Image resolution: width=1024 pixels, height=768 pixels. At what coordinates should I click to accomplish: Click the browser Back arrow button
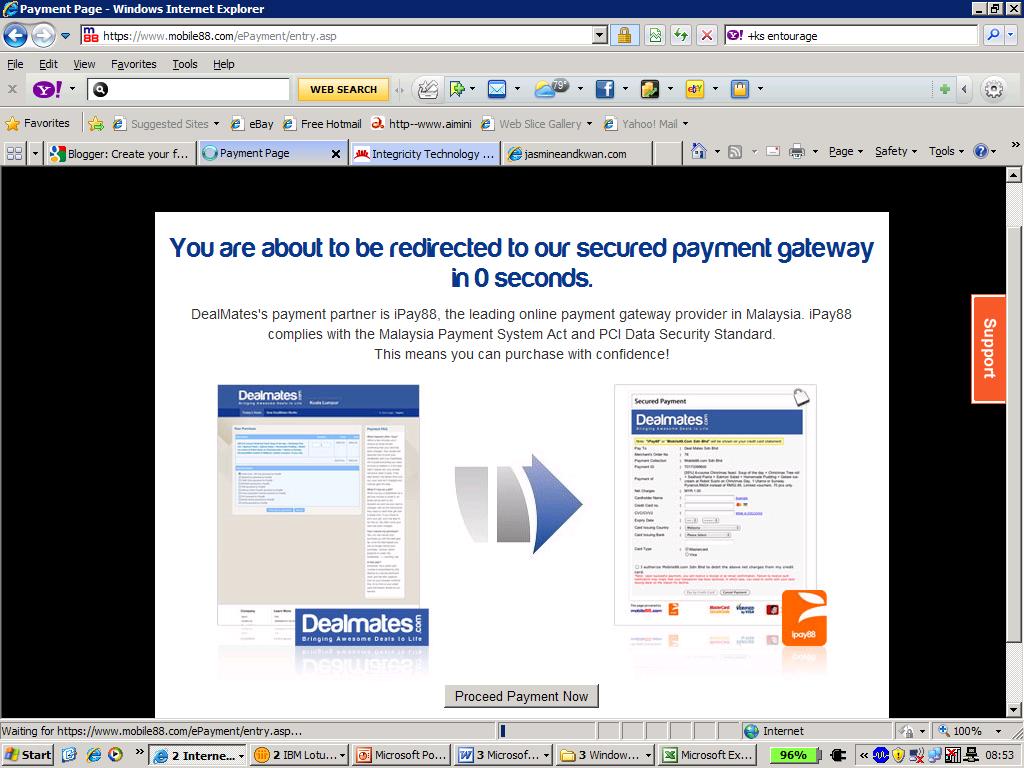tap(16, 35)
